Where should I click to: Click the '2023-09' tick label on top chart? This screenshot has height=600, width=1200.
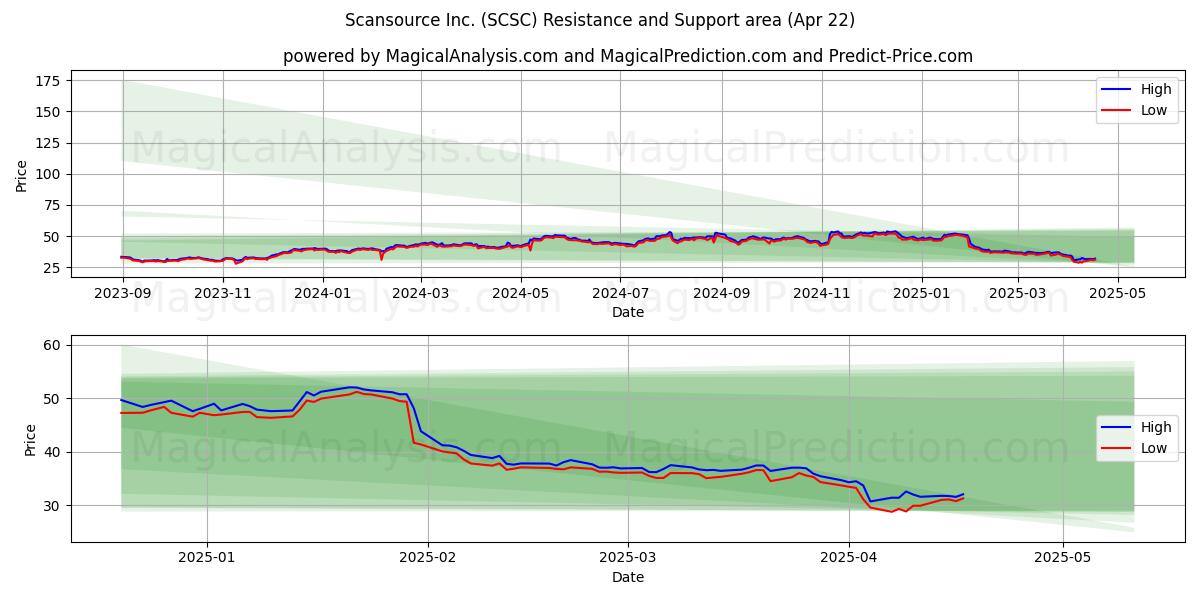(122, 295)
